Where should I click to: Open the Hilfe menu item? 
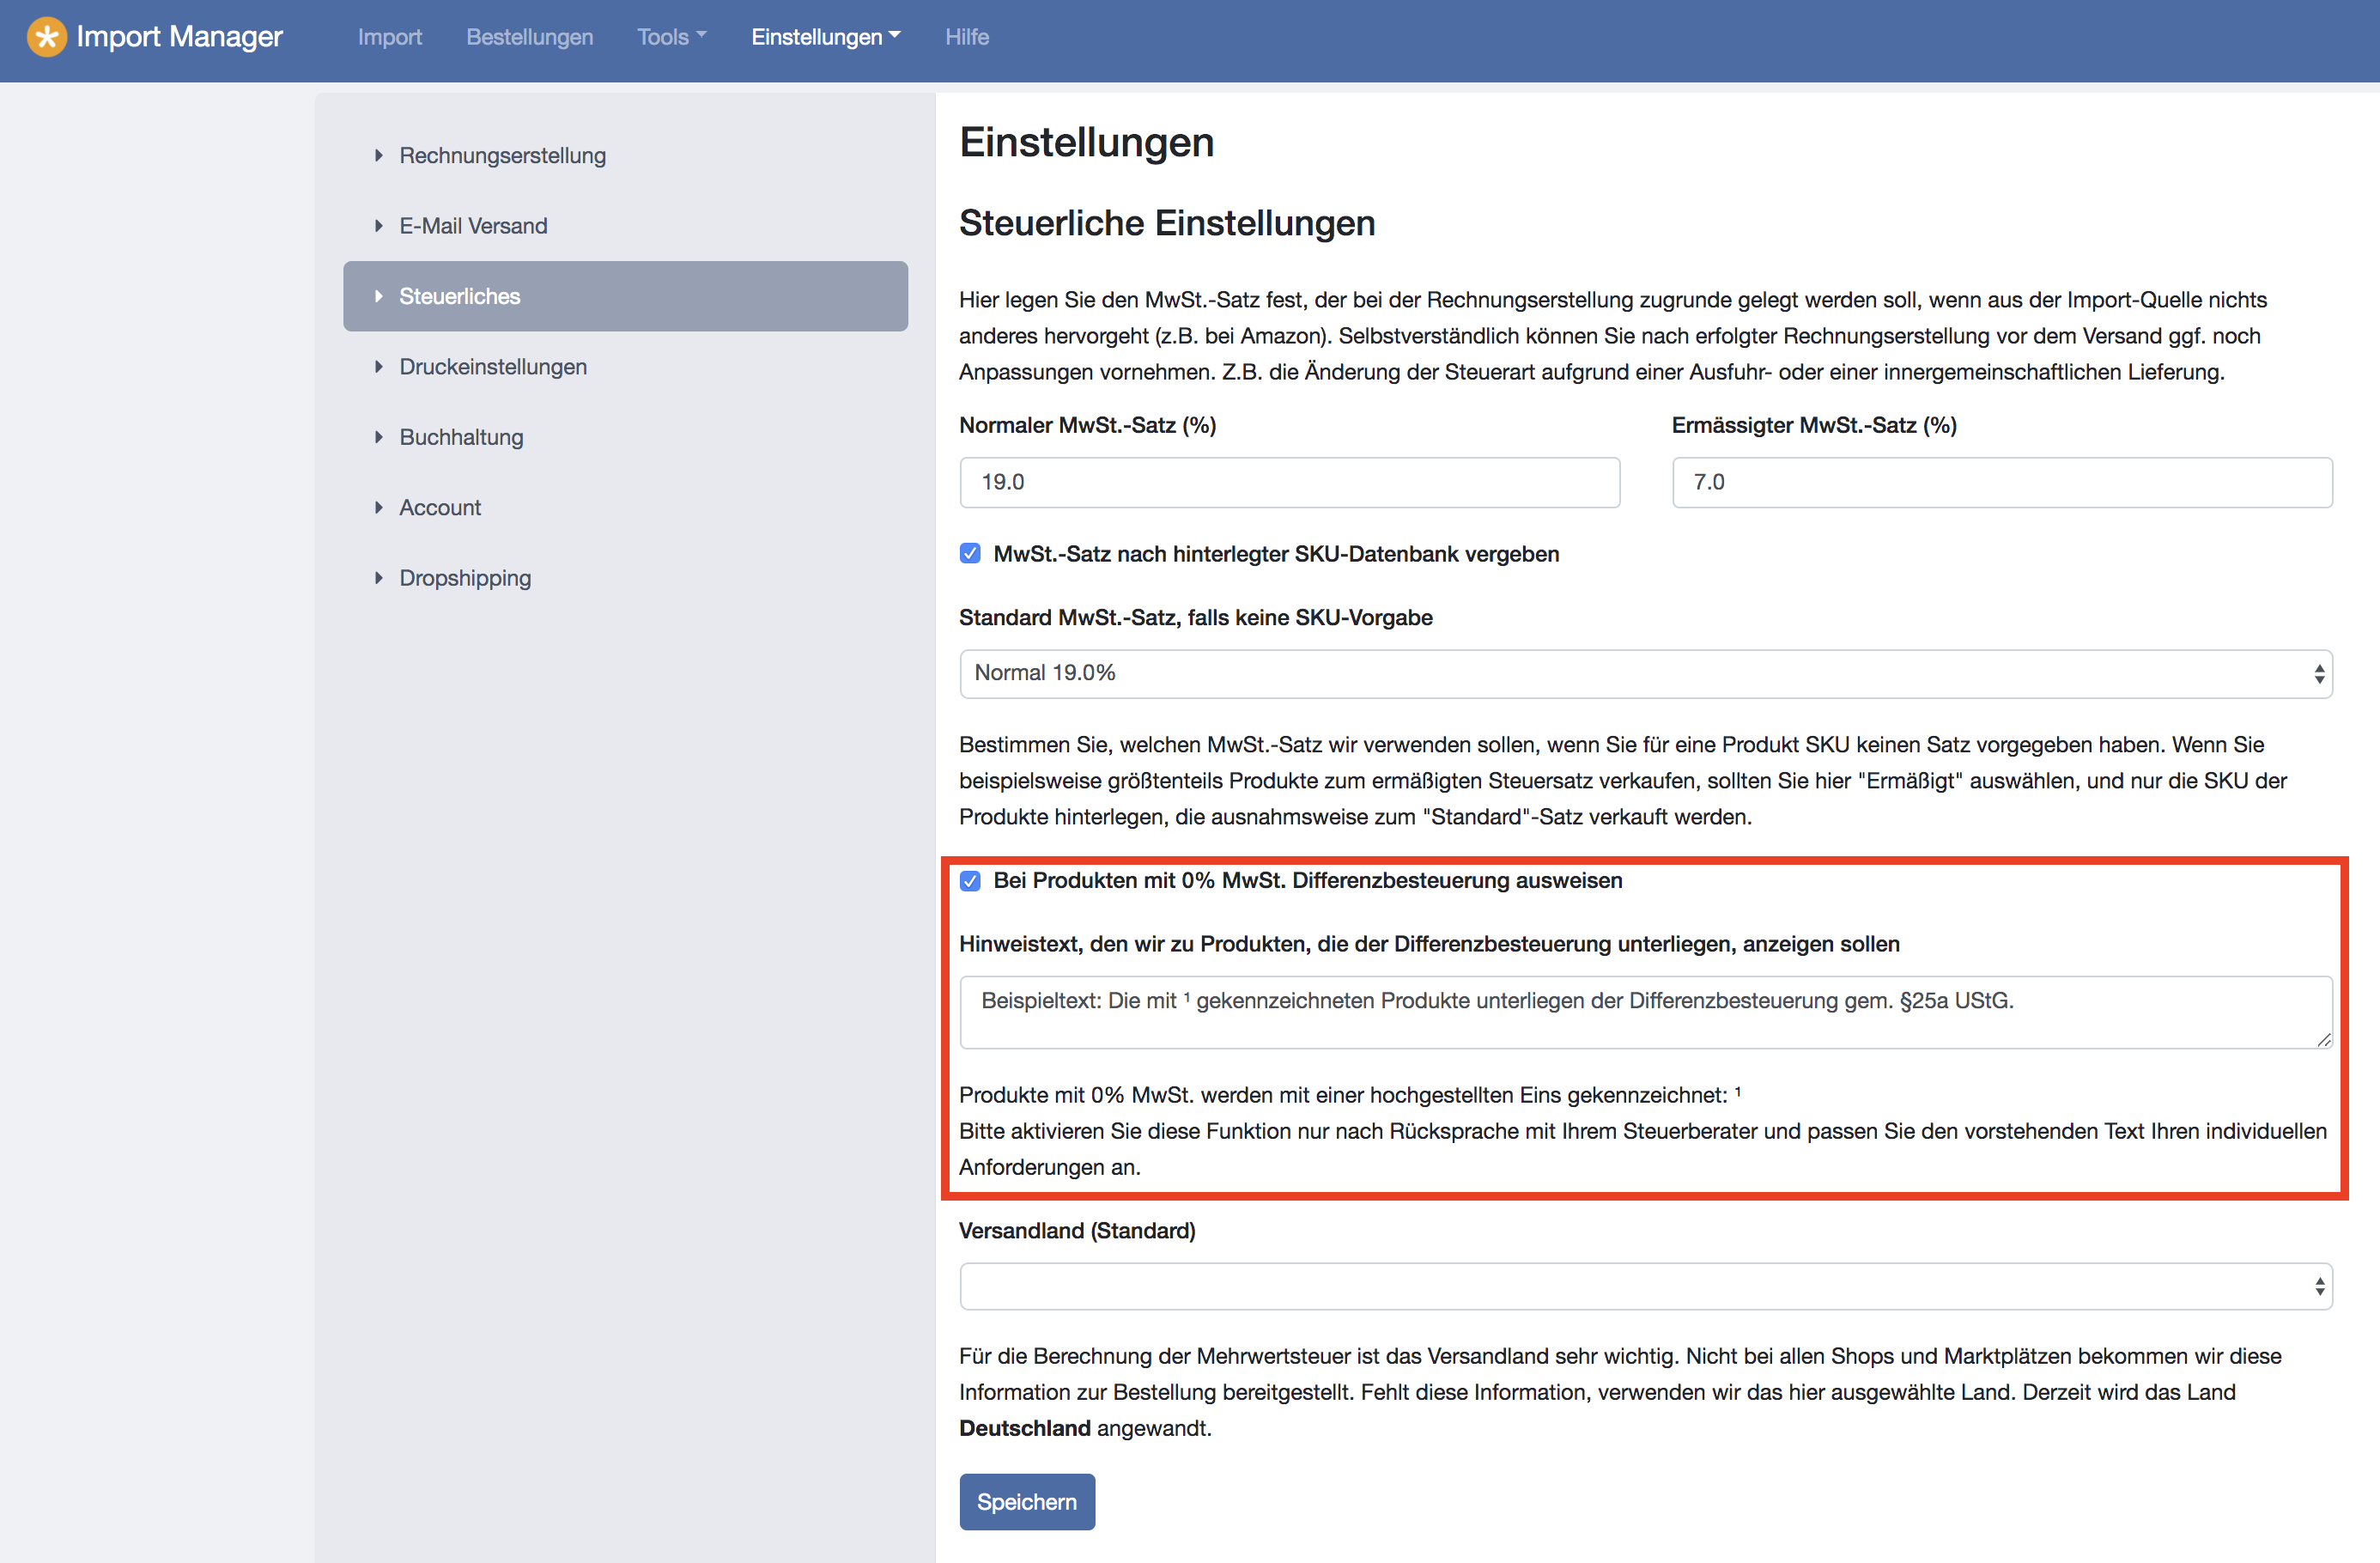point(966,37)
